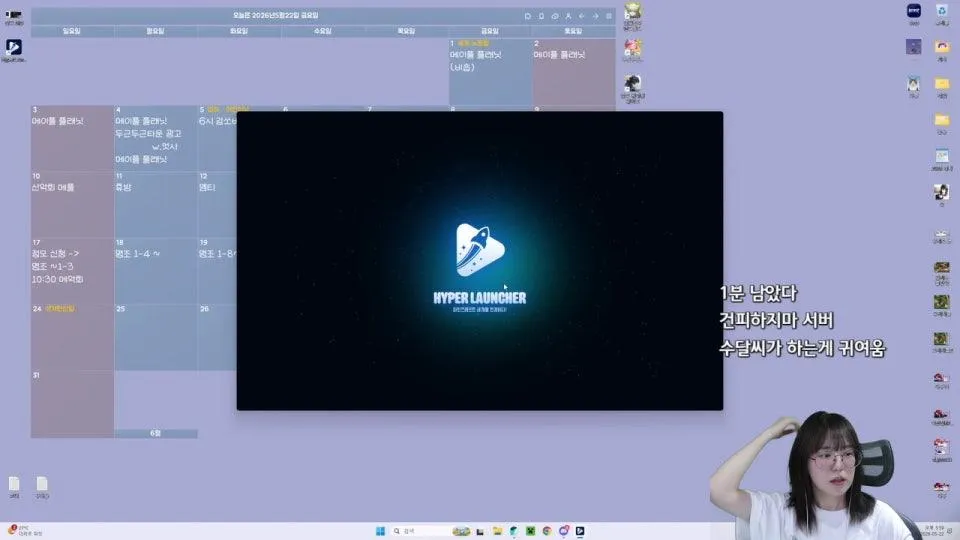
Task: Click the calendar widget user icon
Action: pyautogui.click(x=568, y=16)
